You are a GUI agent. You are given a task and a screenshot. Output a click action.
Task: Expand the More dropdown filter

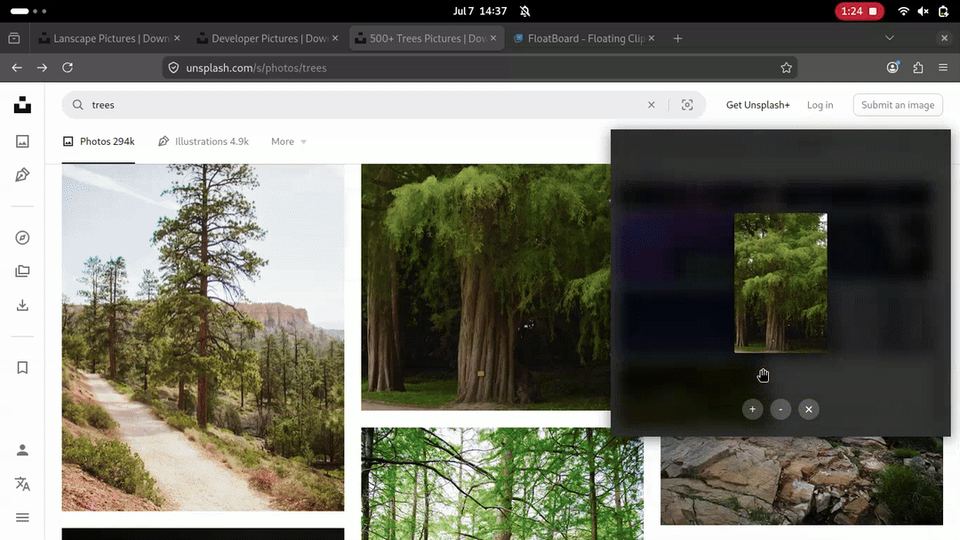pyautogui.click(x=288, y=141)
